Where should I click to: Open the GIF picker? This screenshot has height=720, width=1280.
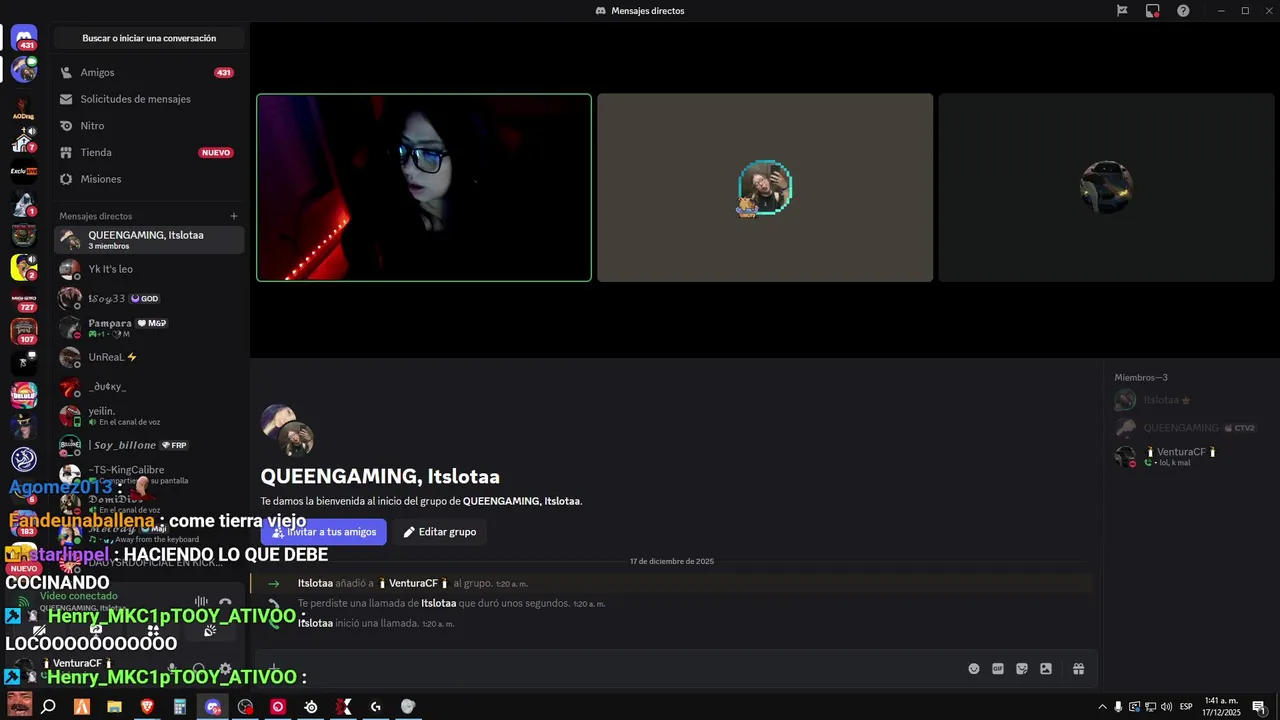tap(998, 669)
